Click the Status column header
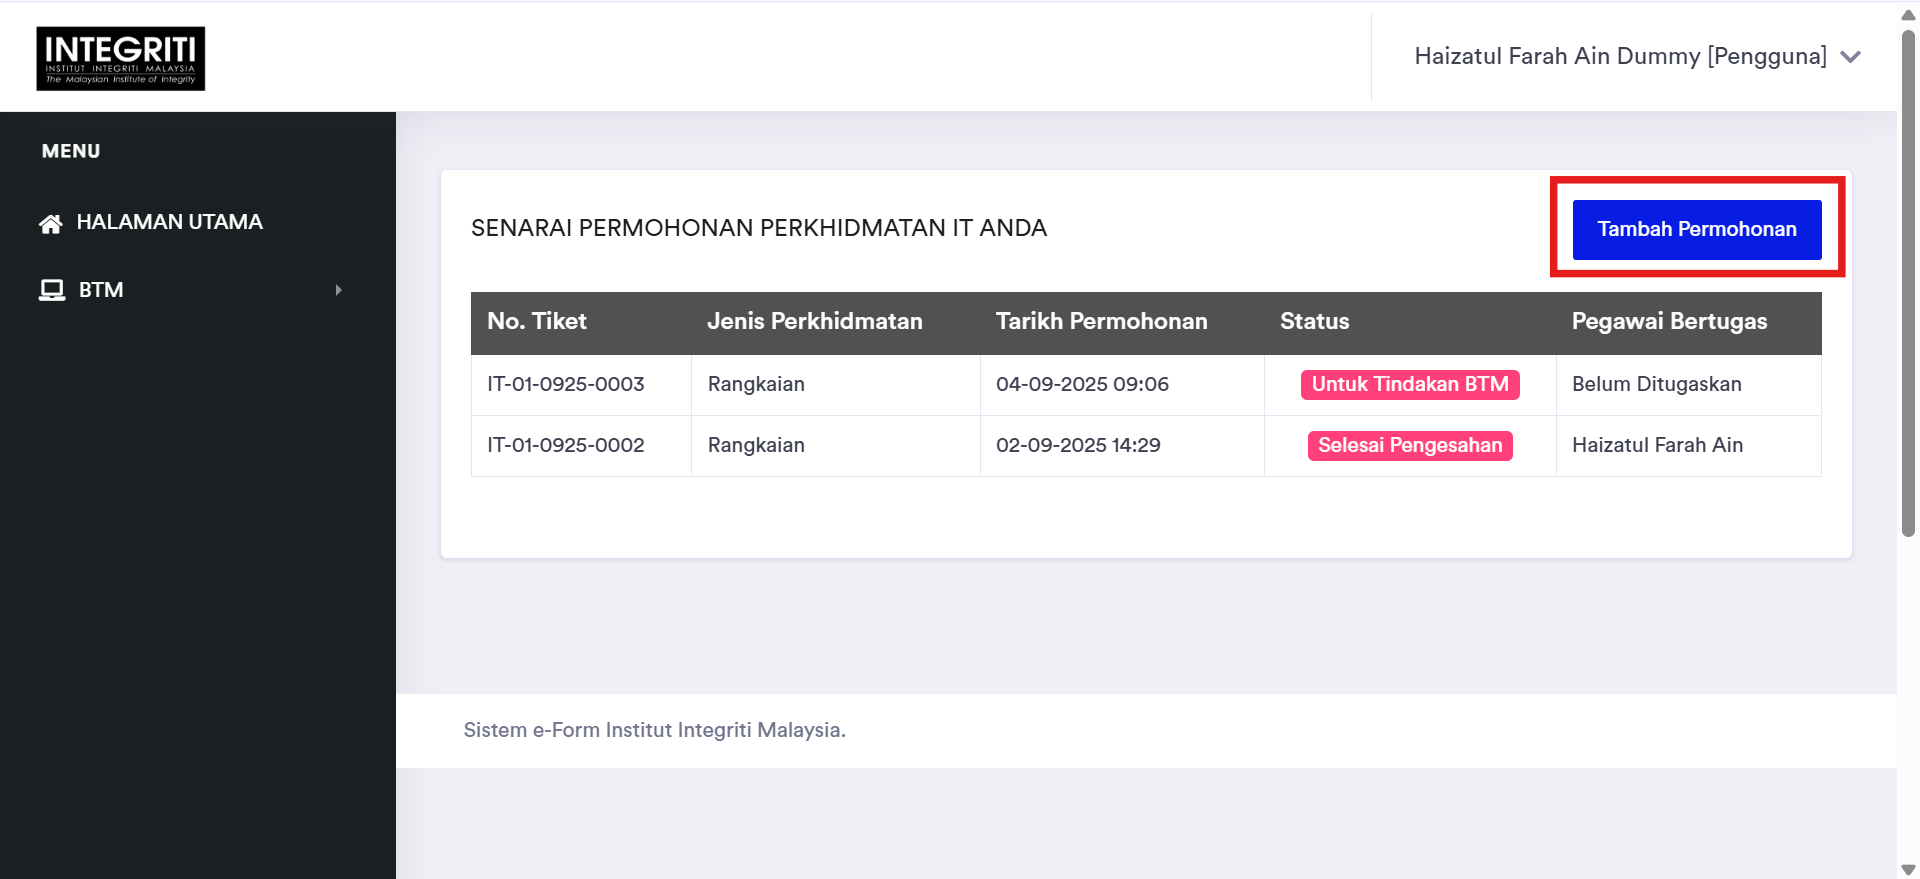Screen dimensions: 1920x879 pyautogui.click(x=1315, y=322)
